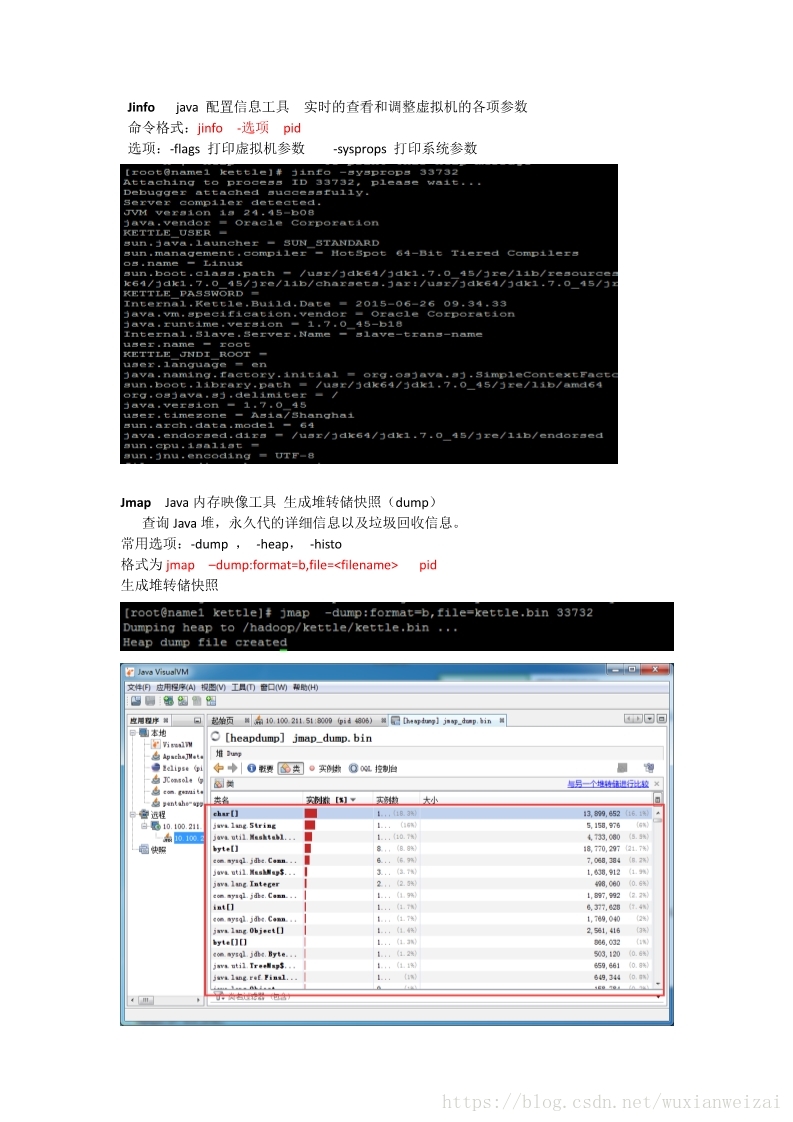Show the 实例数 instances view
The height and width of the screenshot is (1122, 793).
325,769
